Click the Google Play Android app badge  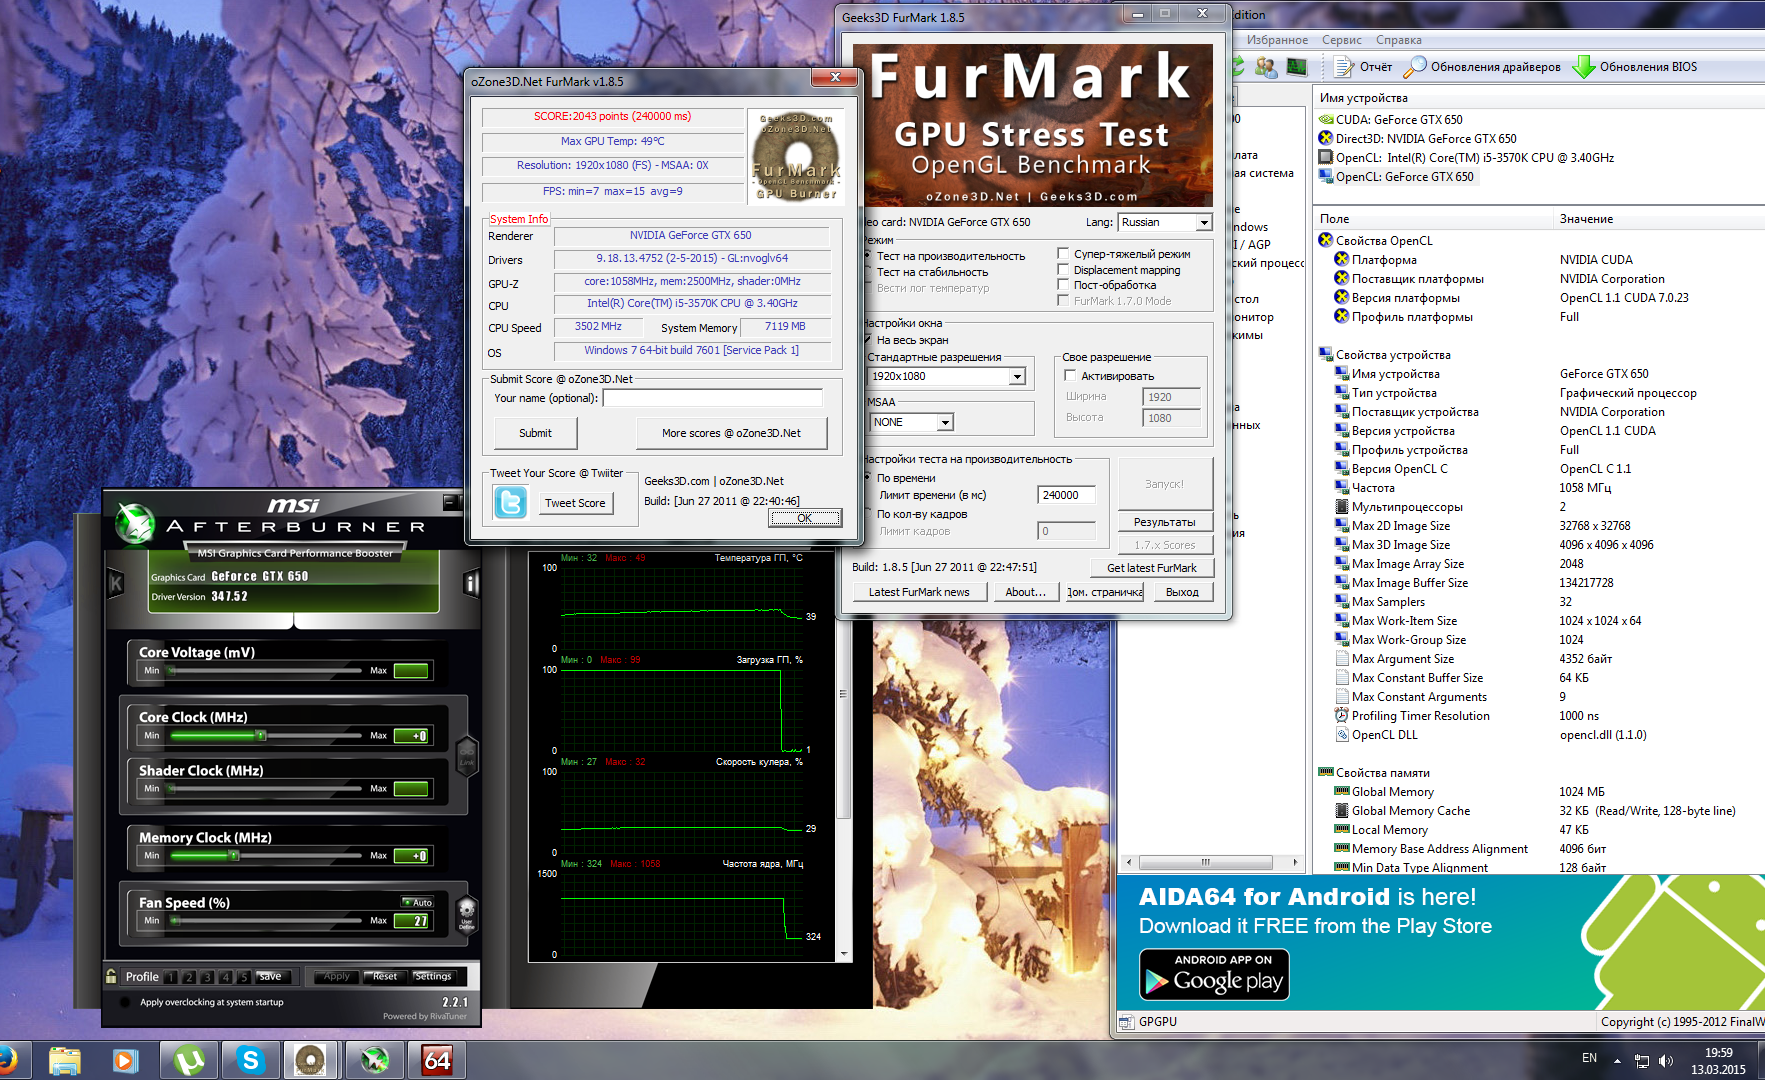(1214, 974)
